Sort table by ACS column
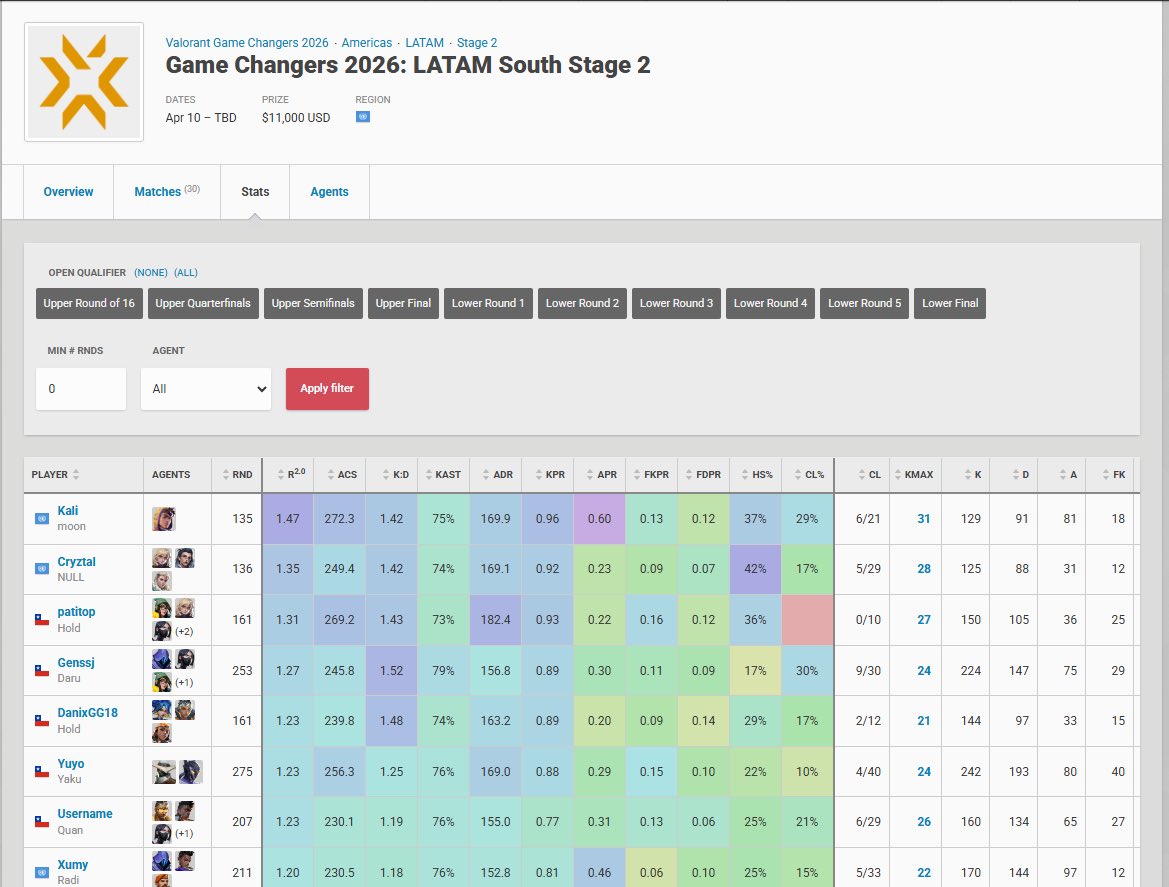Viewport: 1169px width, 887px height. (x=341, y=475)
